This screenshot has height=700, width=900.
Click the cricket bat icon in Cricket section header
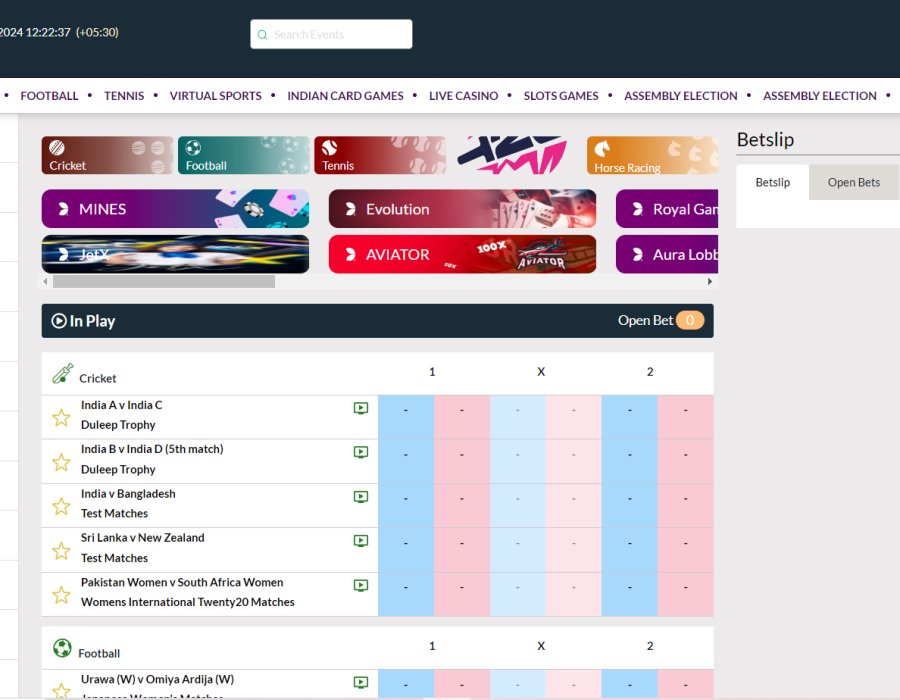(x=62, y=374)
